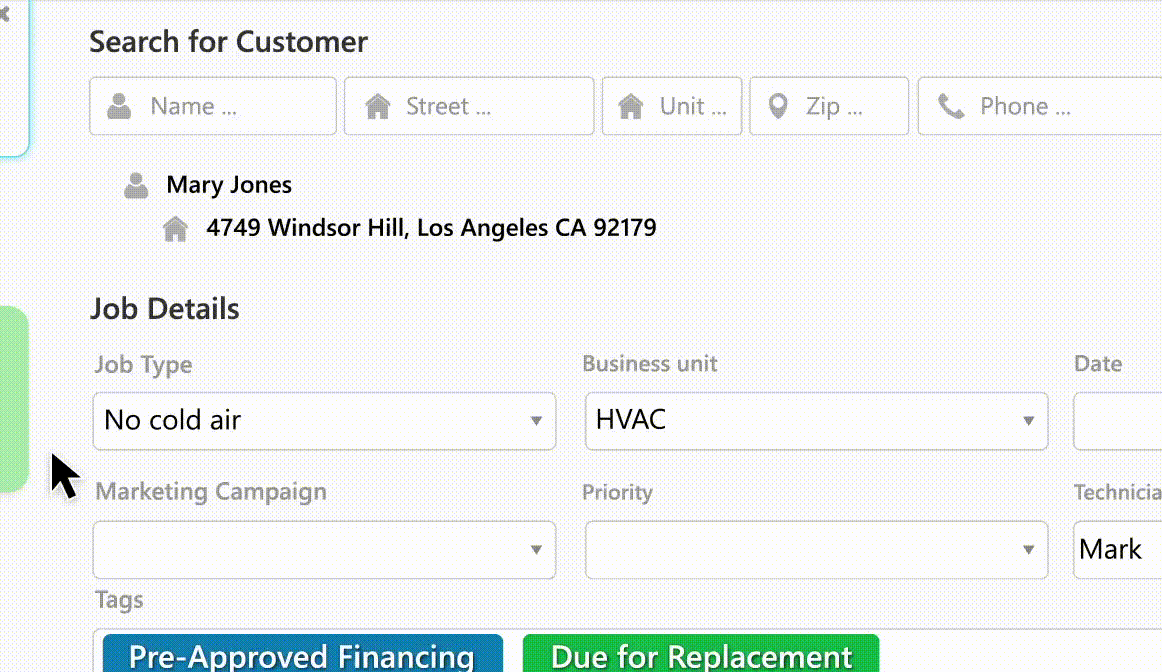Click the person icon beside Mary Jones
1162x672 pixels.
[x=136, y=185]
